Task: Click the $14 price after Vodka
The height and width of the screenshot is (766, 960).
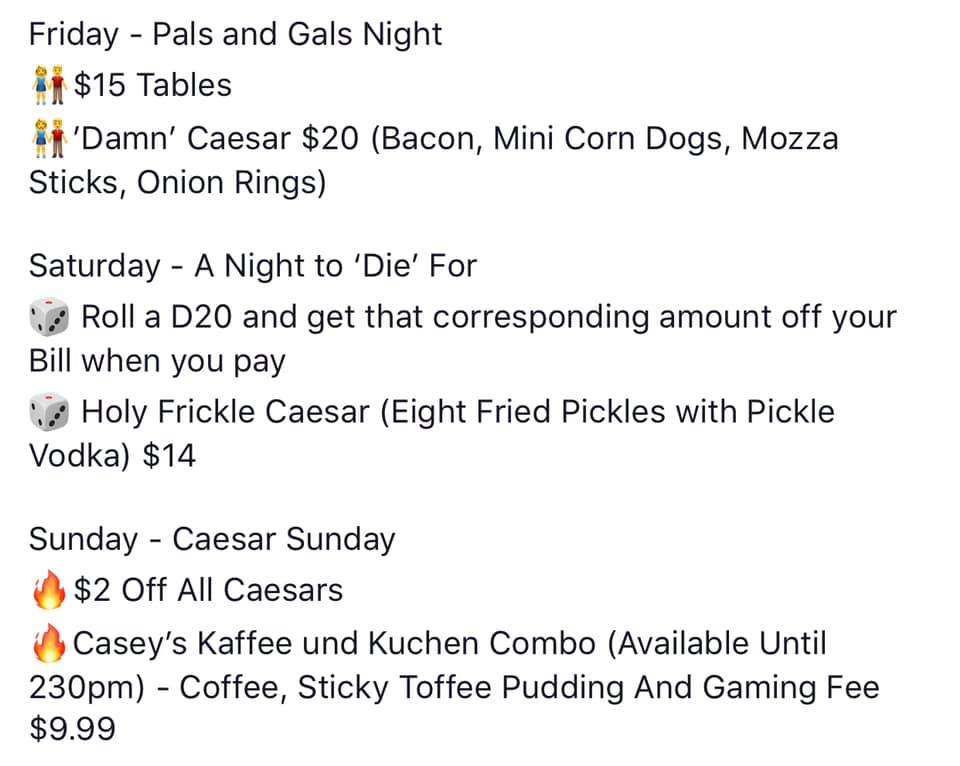Action: tap(170, 457)
